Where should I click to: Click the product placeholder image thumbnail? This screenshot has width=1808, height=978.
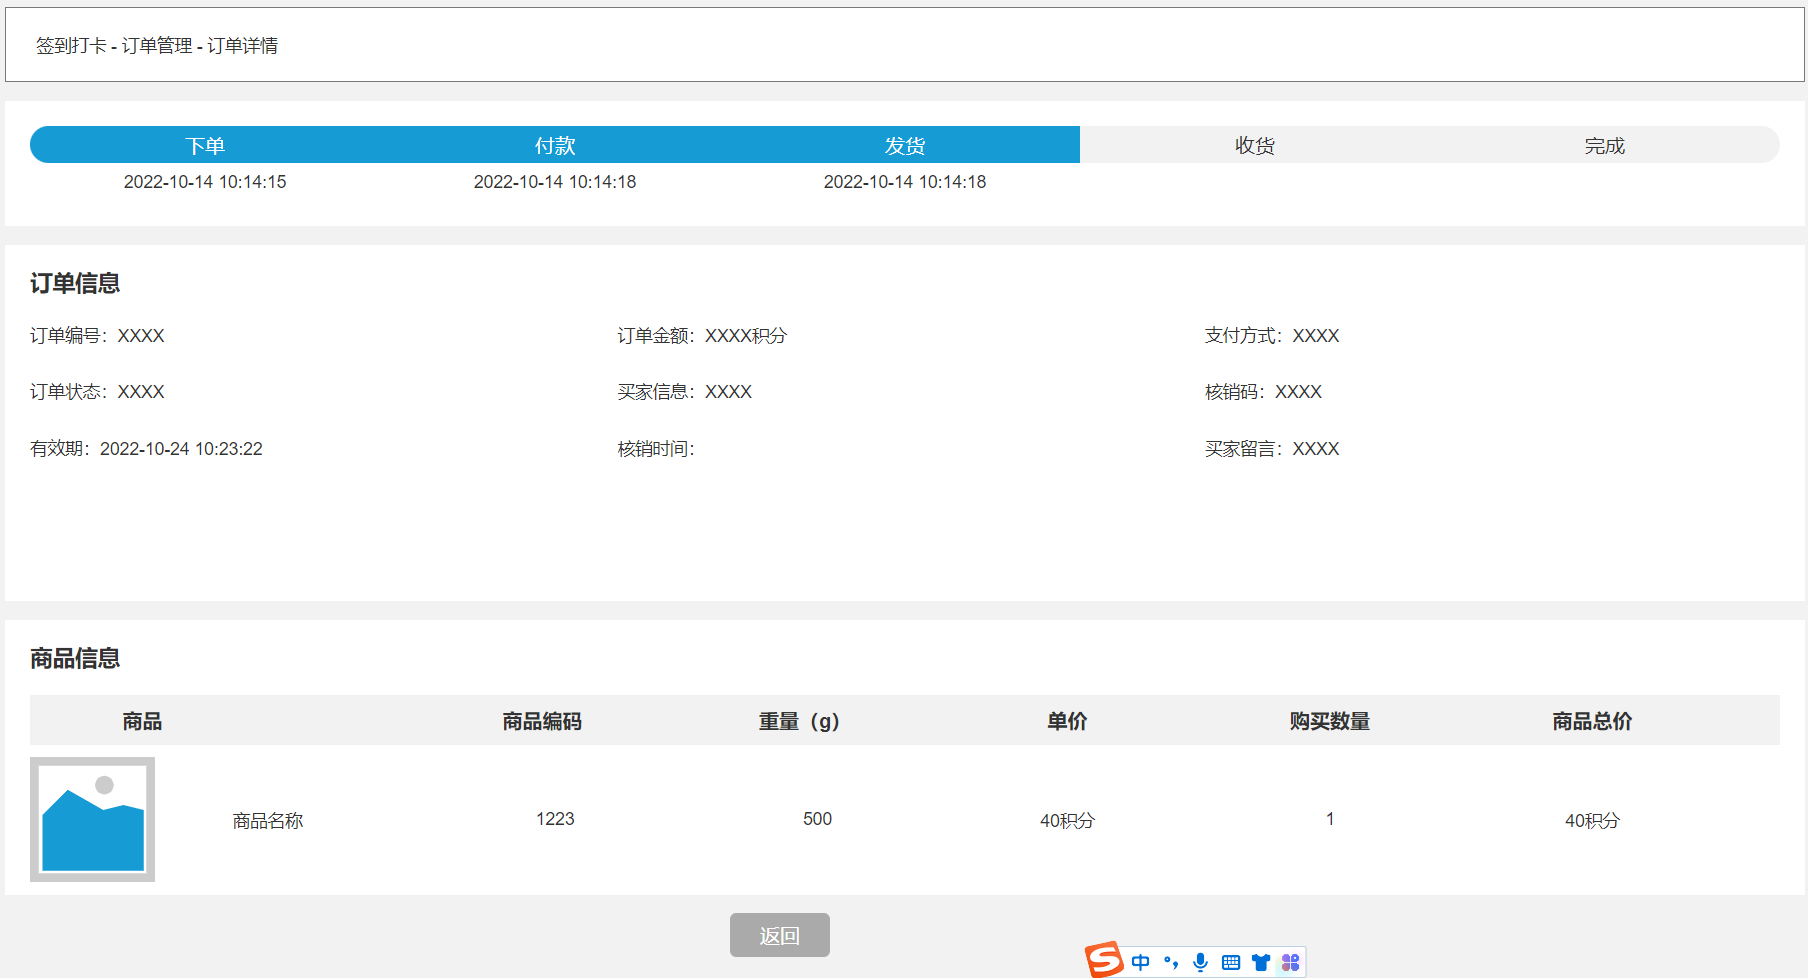pos(92,819)
